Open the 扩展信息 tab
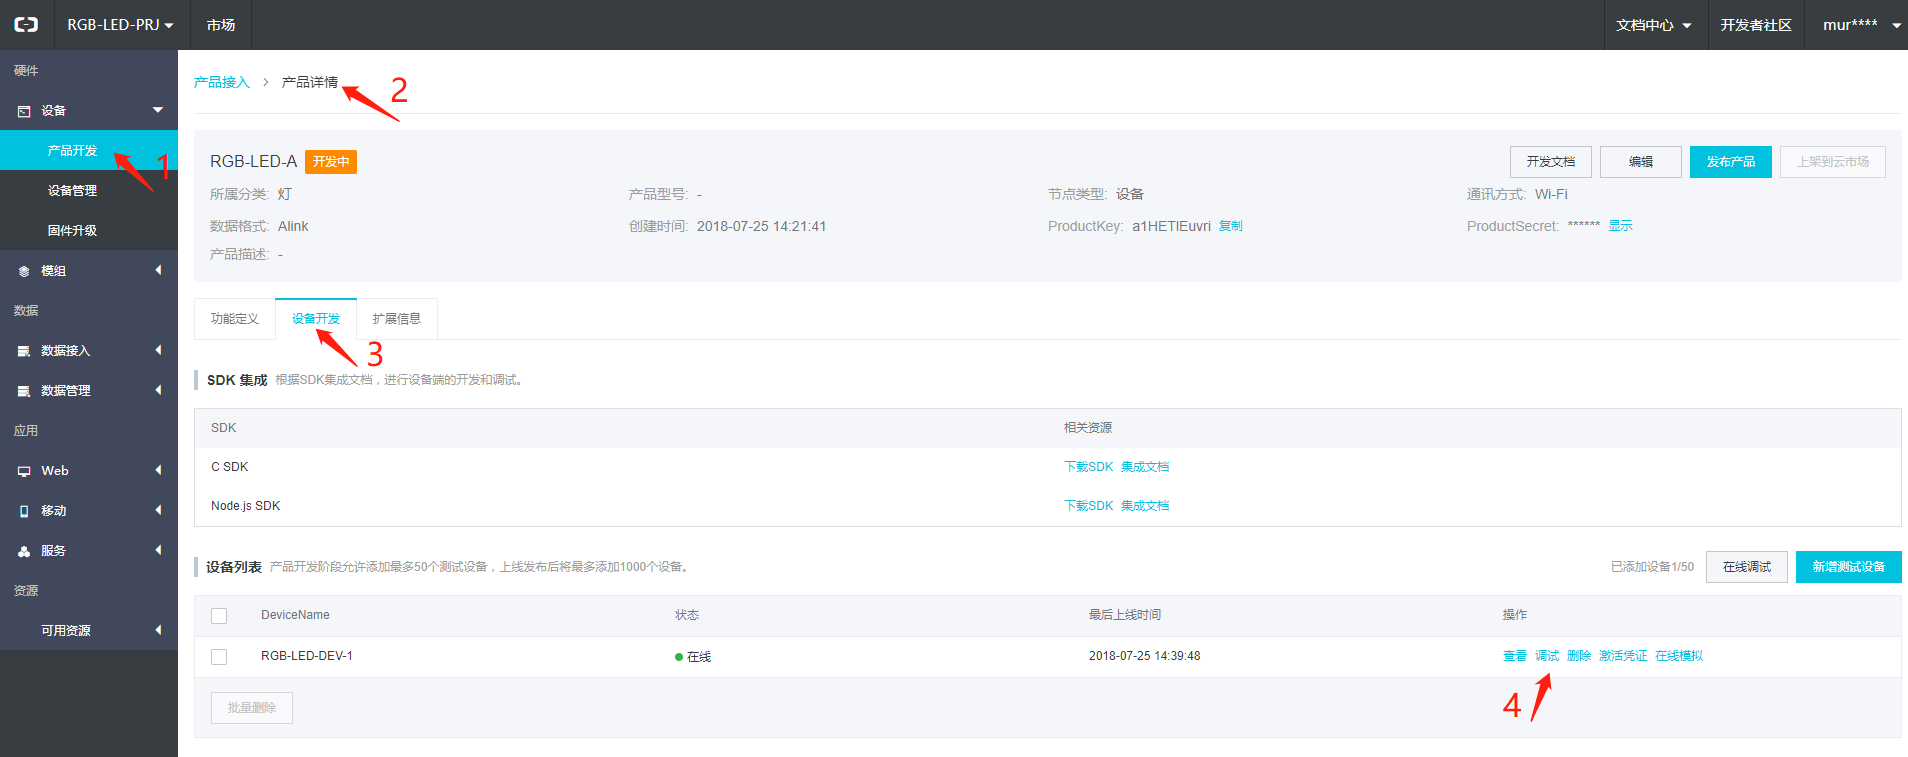 (397, 319)
